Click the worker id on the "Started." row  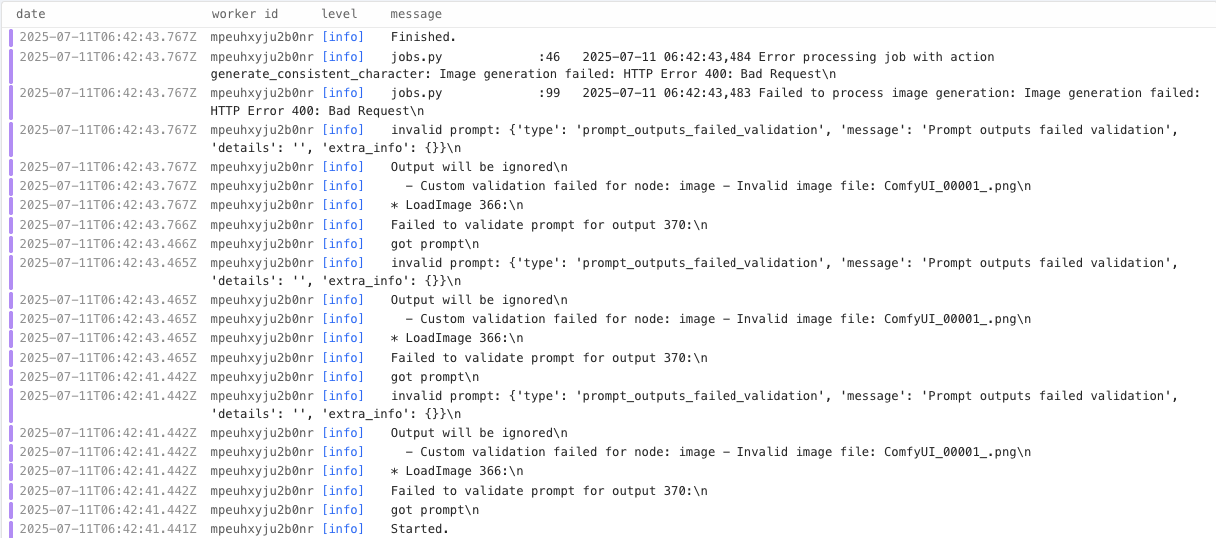pyautogui.click(x=262, y=529)
